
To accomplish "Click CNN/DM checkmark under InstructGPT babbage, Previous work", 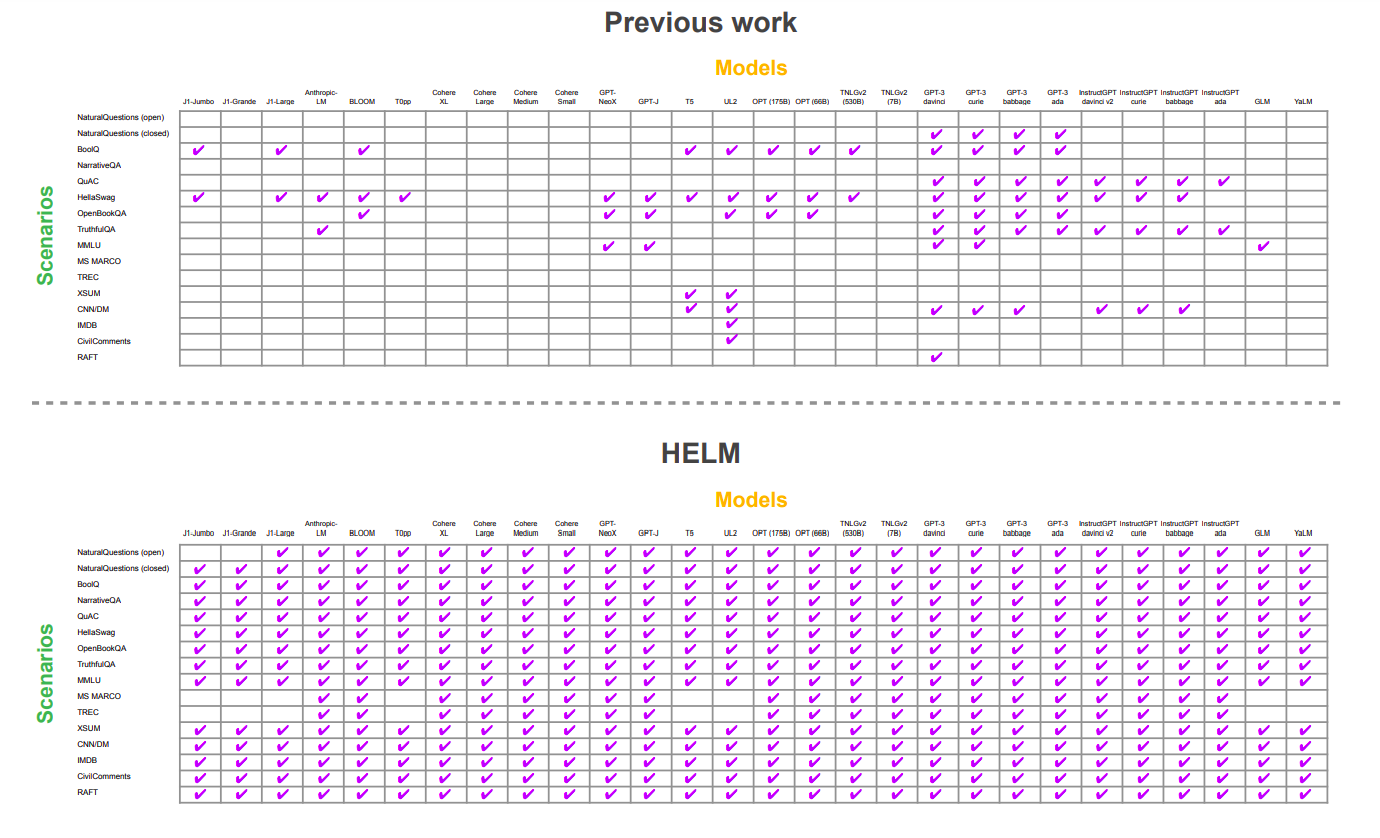I will [x=1183, y=309].
